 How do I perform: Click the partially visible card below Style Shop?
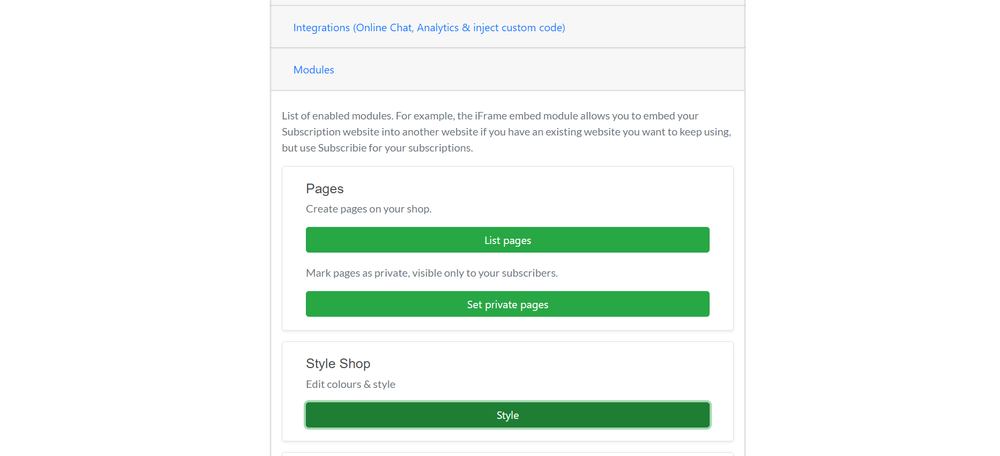[508, 454]
